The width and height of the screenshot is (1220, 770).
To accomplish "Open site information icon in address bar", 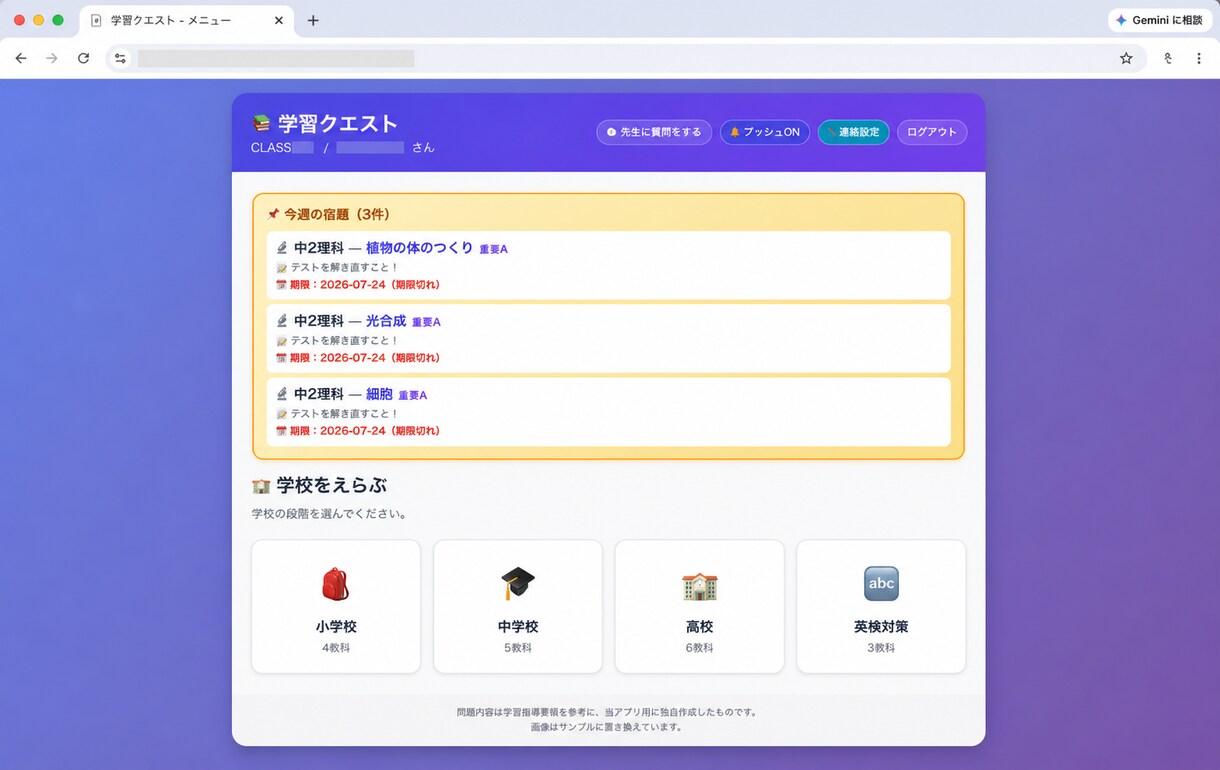I will click(x=121, y=59).
